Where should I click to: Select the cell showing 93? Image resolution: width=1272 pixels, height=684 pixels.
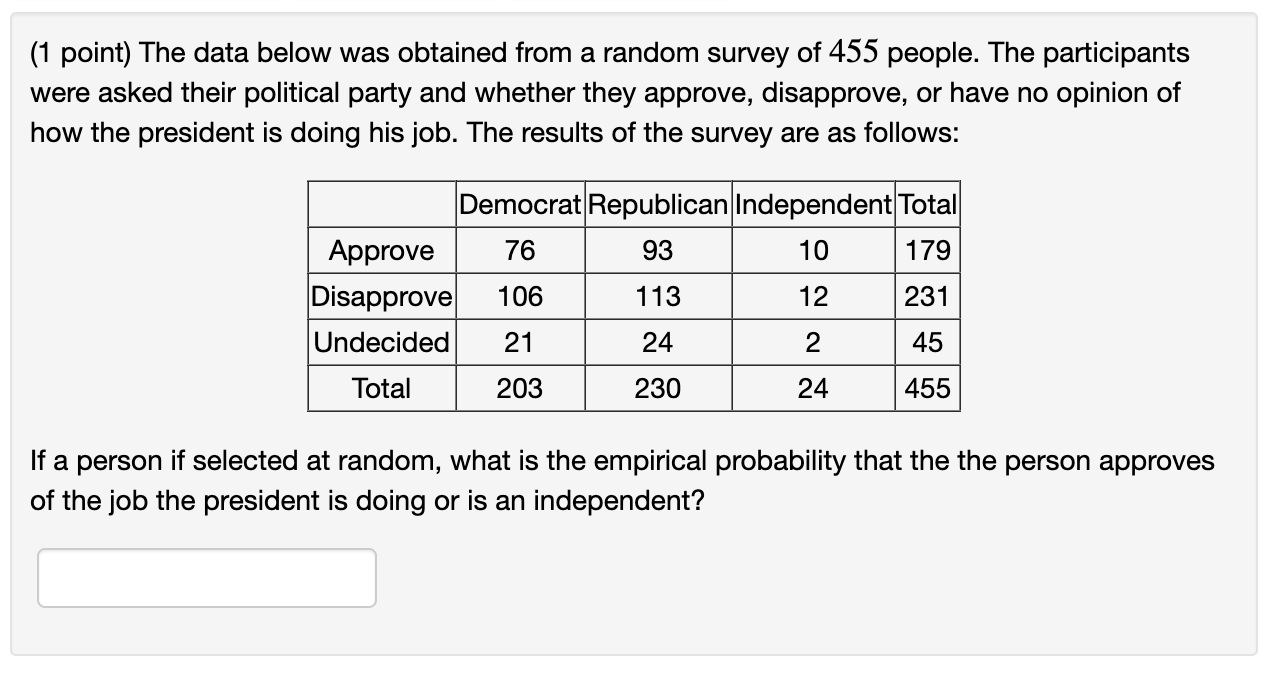[657, 250]
